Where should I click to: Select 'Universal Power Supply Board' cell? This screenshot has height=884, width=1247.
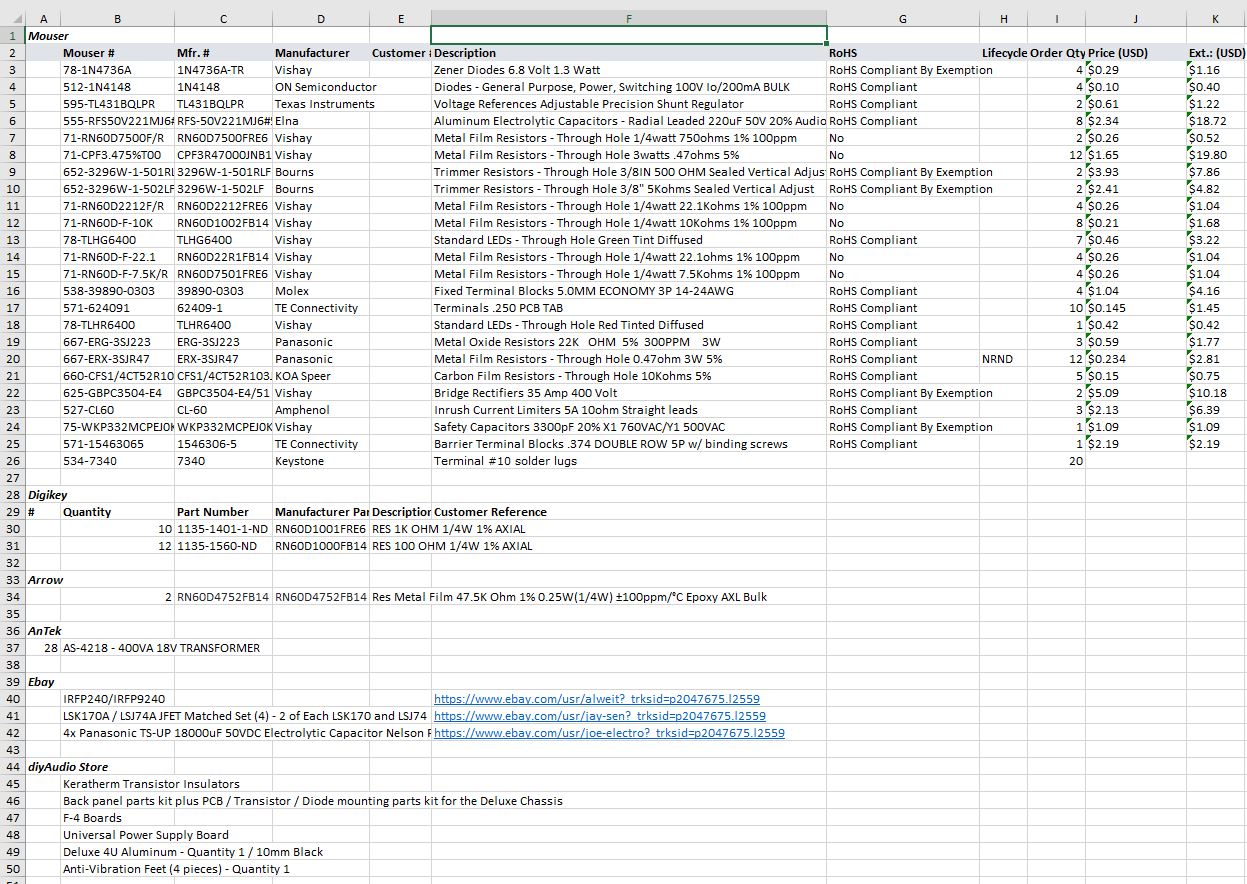(x=146, y=835)
